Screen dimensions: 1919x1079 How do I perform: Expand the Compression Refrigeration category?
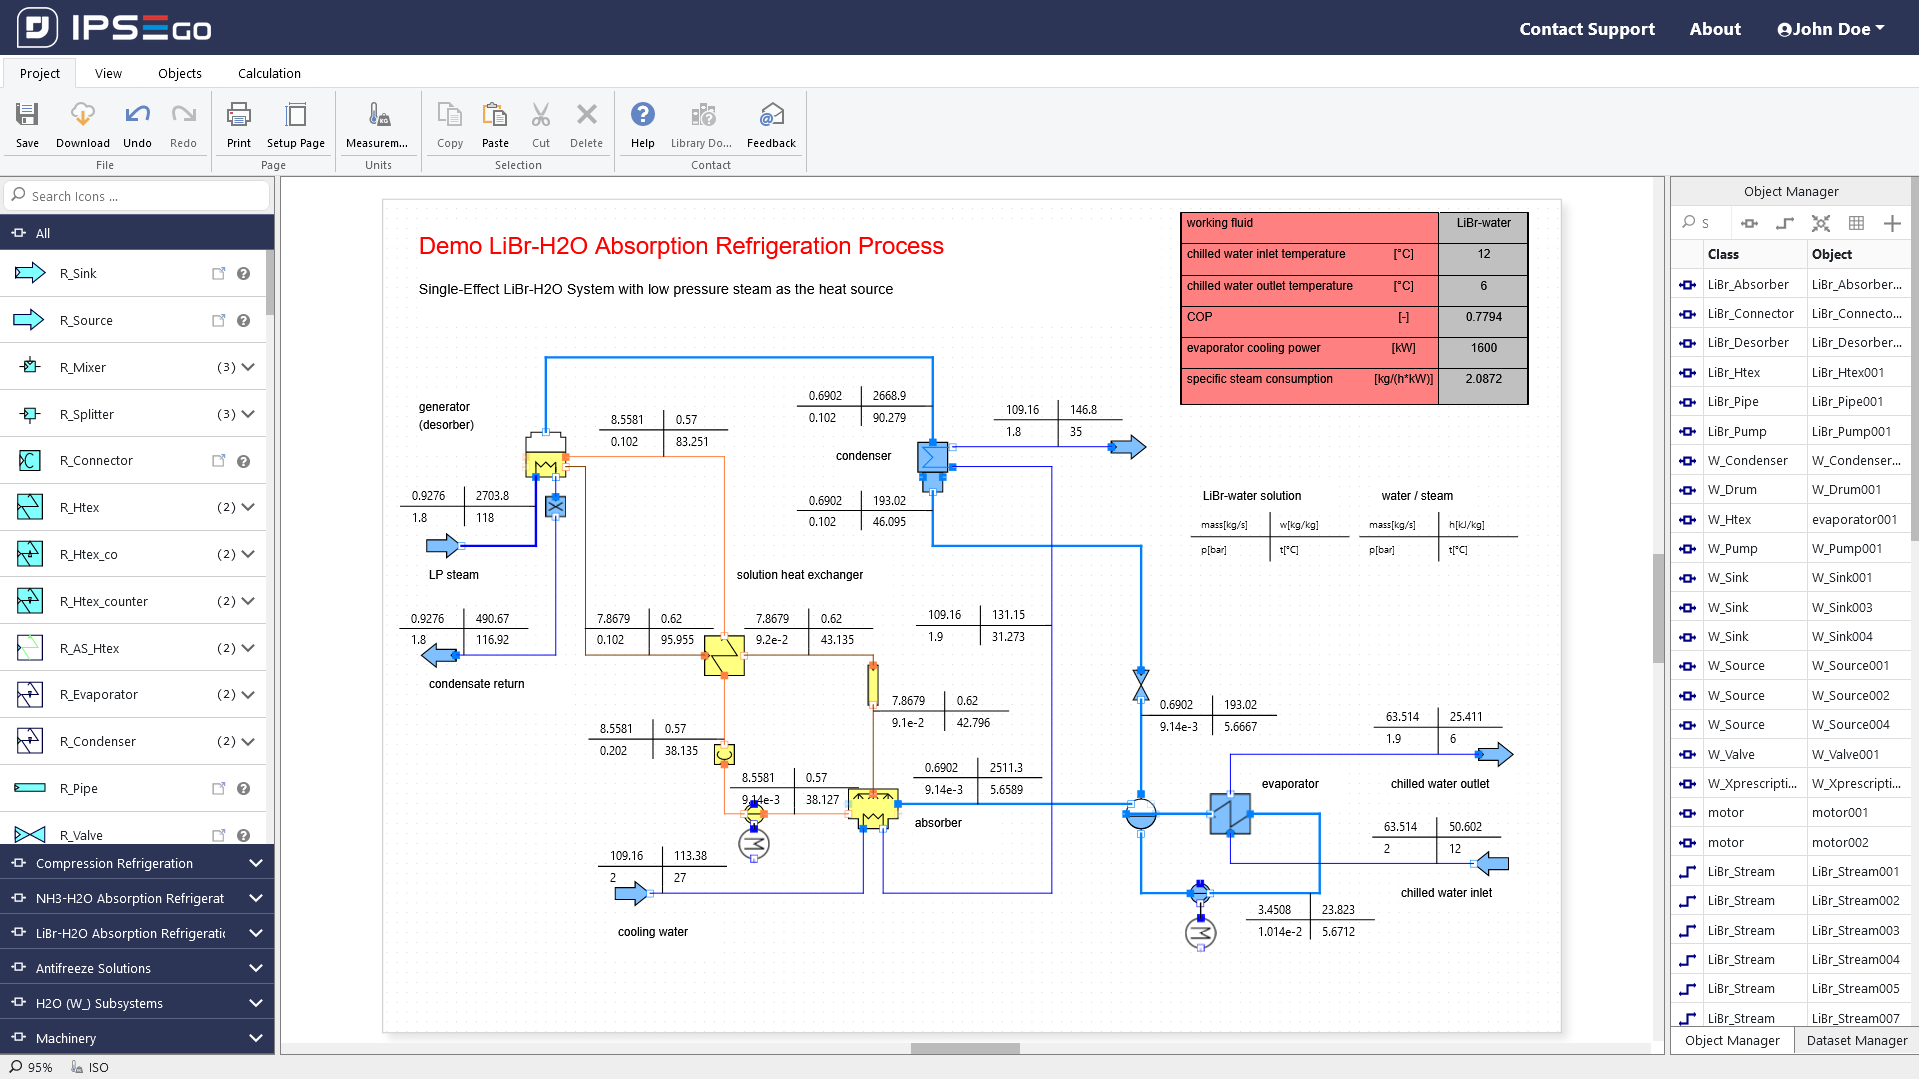(255, 863)
